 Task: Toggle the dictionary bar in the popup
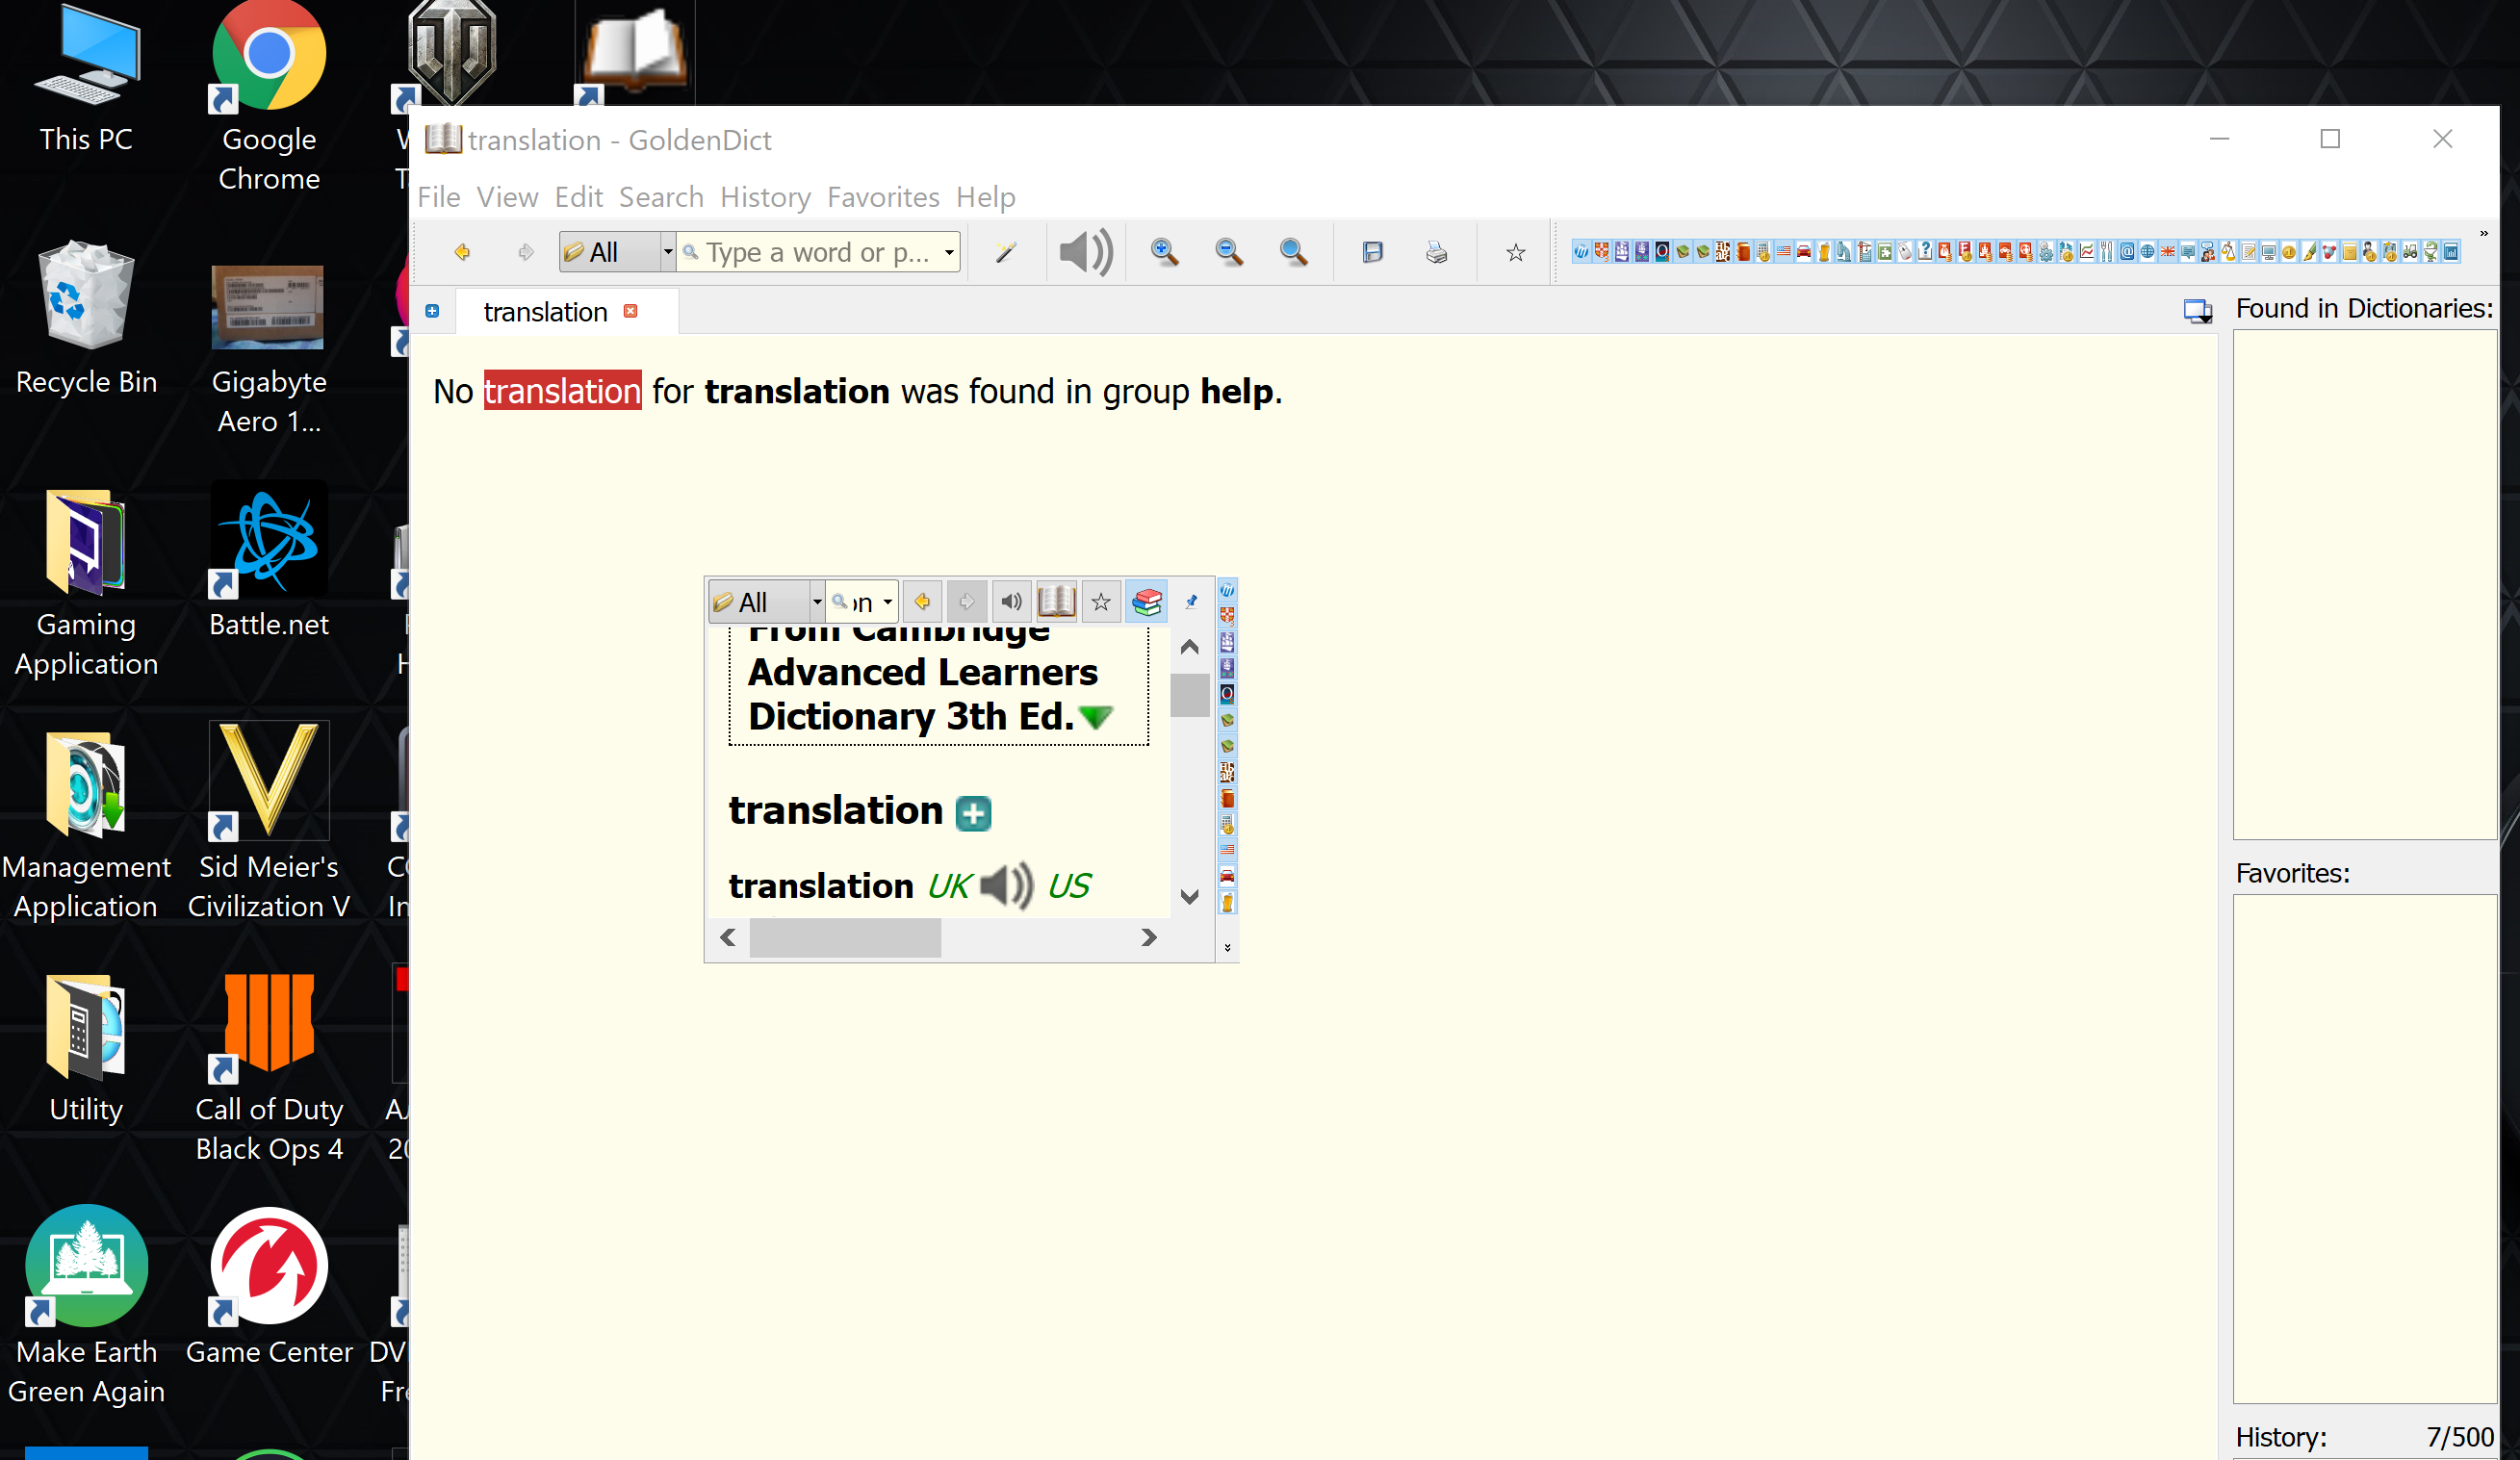click(1147, 601)
